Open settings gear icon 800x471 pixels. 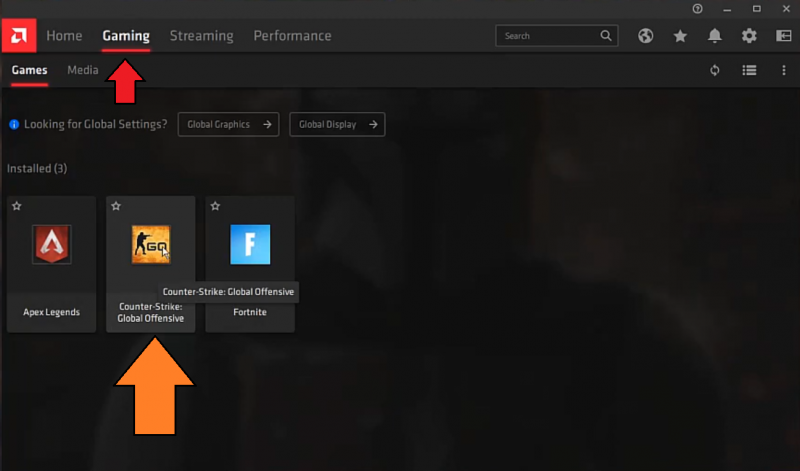tap(749, 36)
